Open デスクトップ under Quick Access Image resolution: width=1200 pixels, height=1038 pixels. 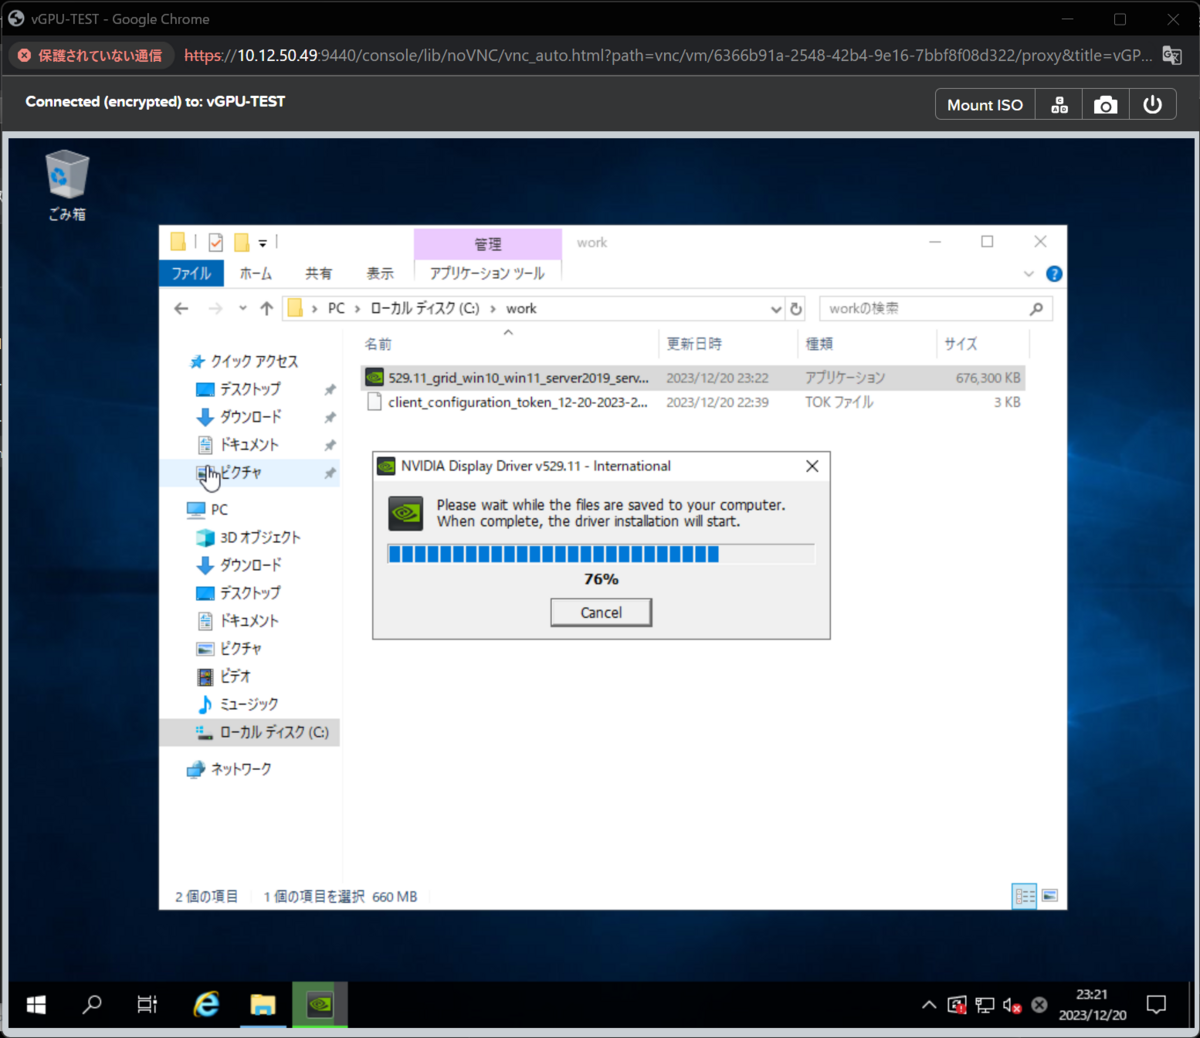click(x=250, y=389)
